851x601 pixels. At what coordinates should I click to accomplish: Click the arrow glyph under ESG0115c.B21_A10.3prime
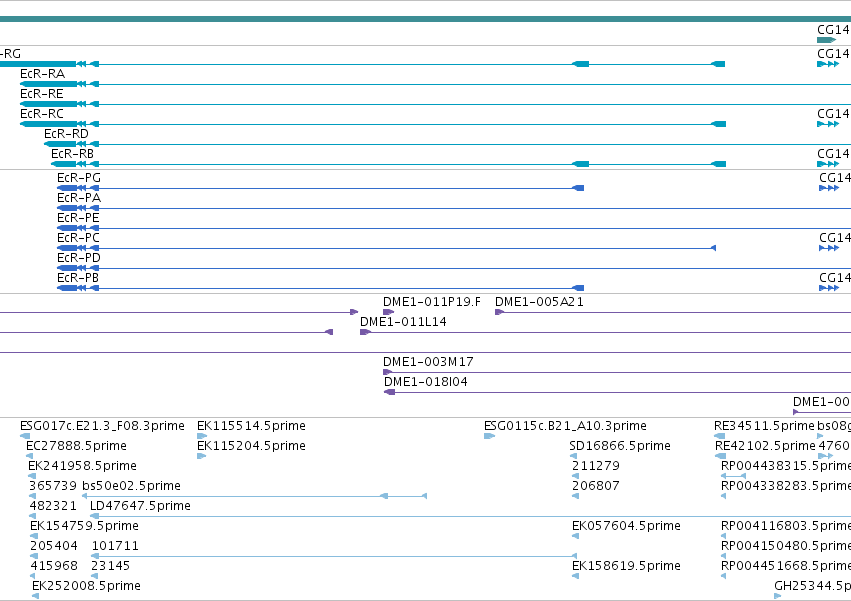click(x=489, y=436)
